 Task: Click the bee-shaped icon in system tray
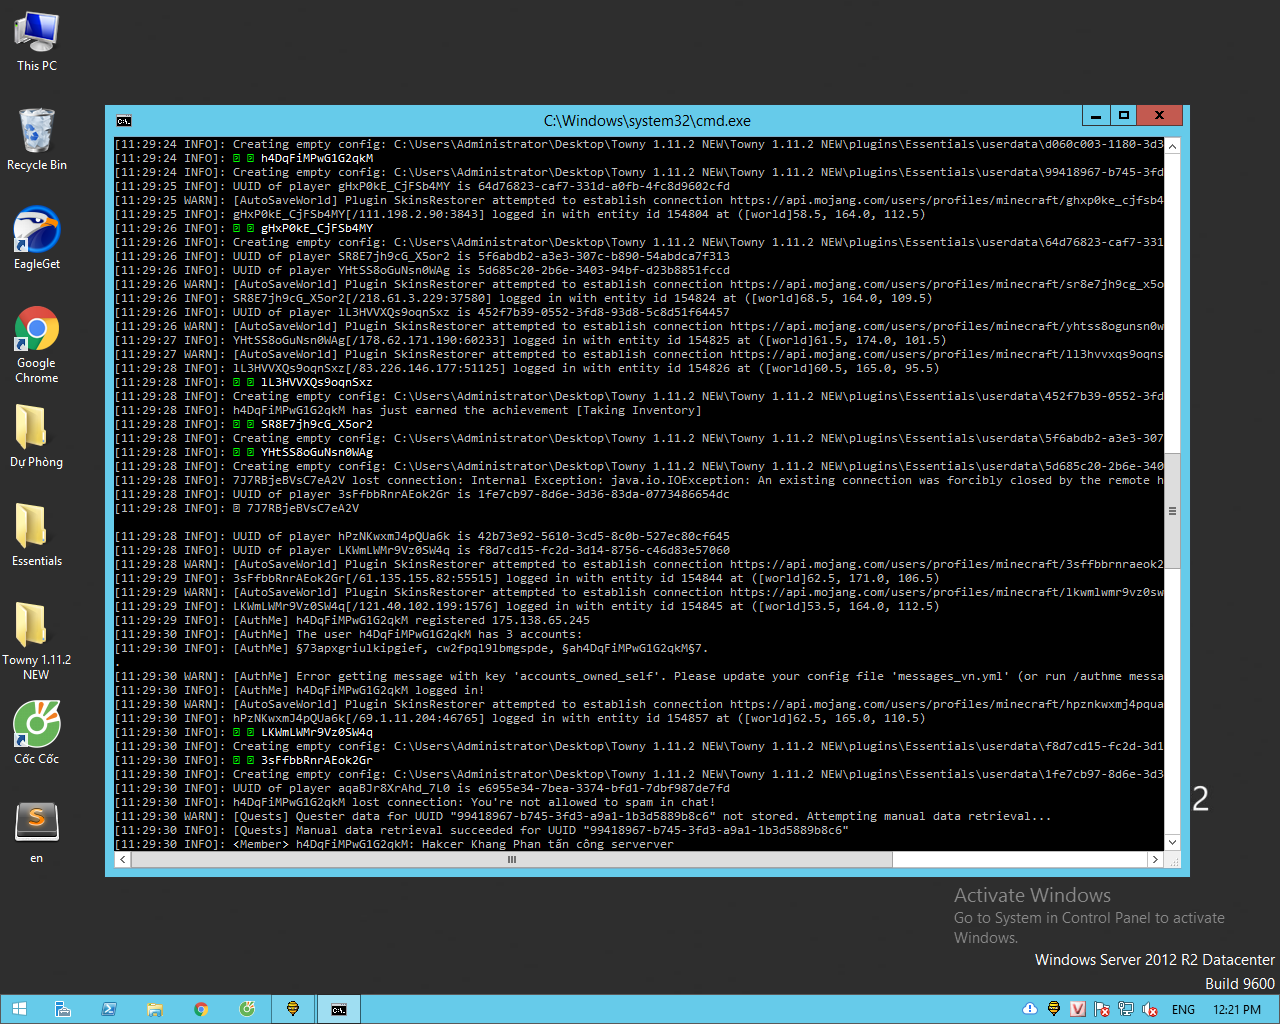[1054, 1009]
